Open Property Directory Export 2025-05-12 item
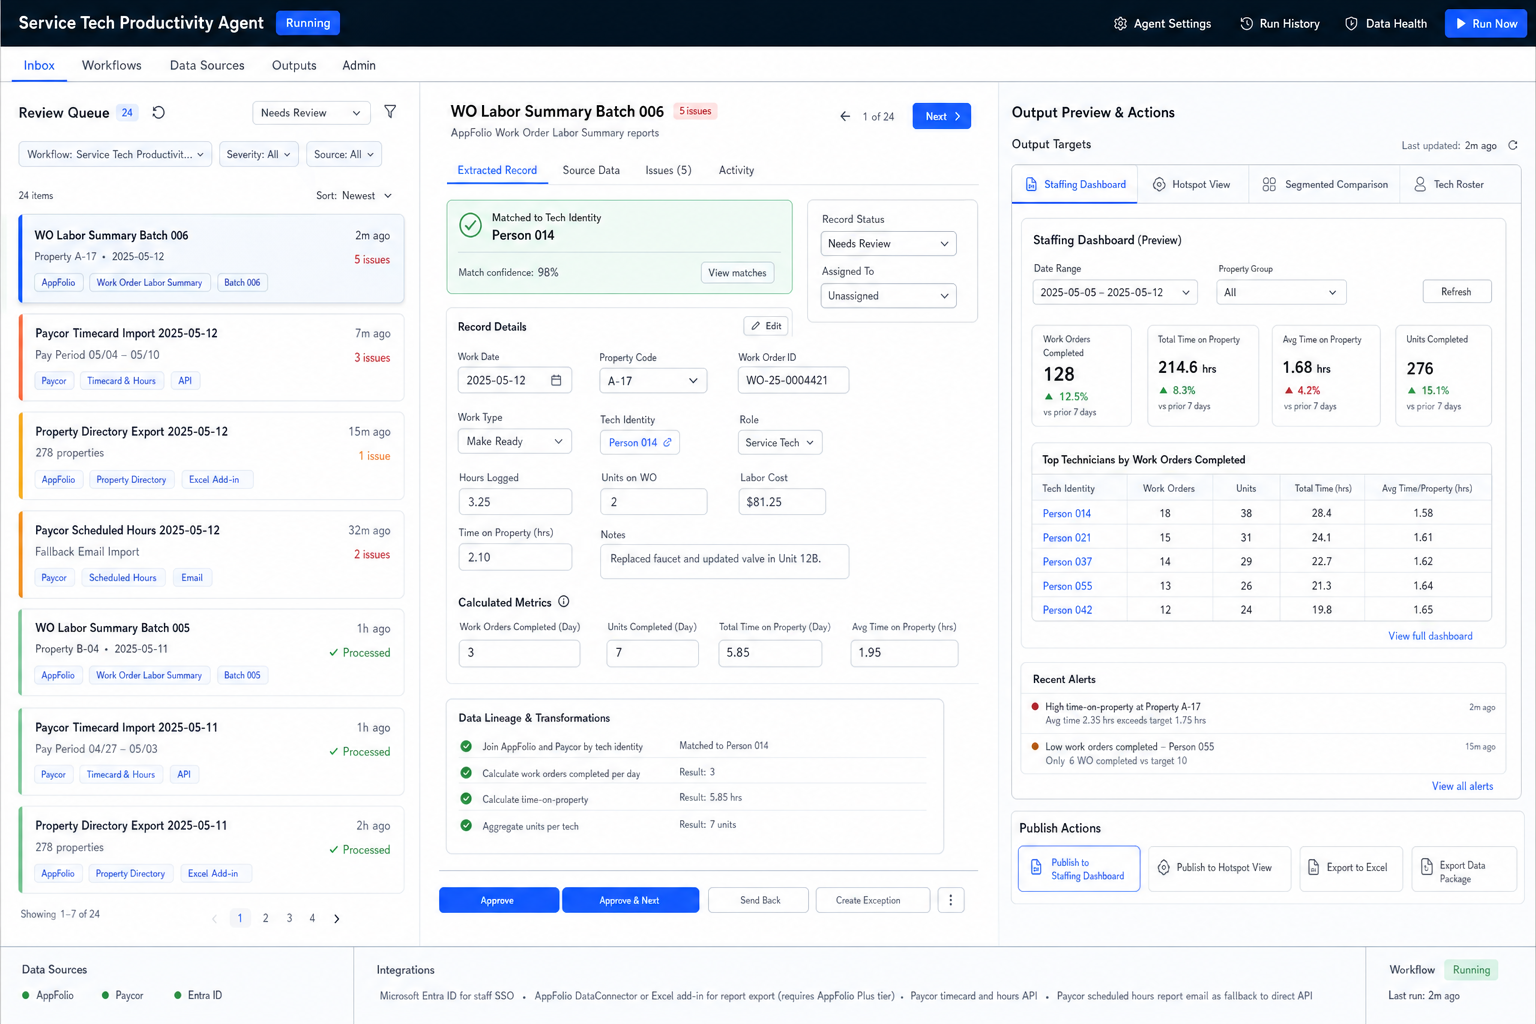This screenshot has width=1536, height=1024. click(212, 455)
